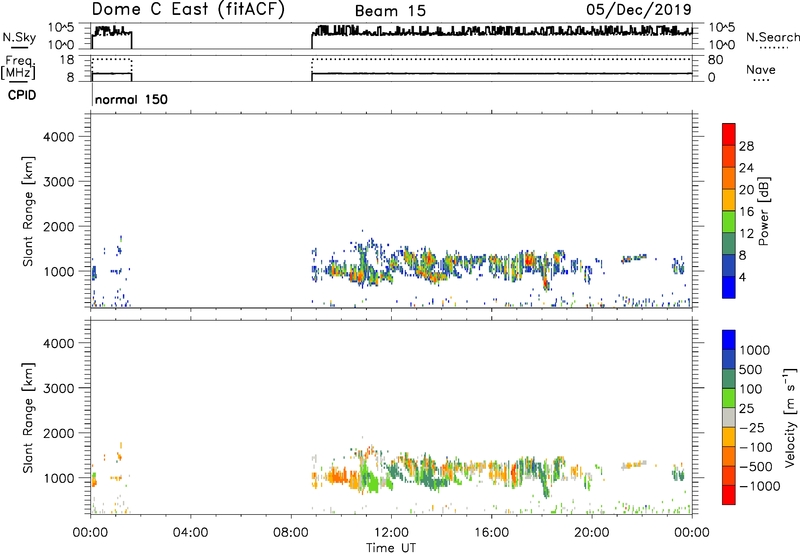Image resolution: width=800 pixels, height=554 pixels.
Task: Click the blue top of Velocity colorbar
Action: 729,340
